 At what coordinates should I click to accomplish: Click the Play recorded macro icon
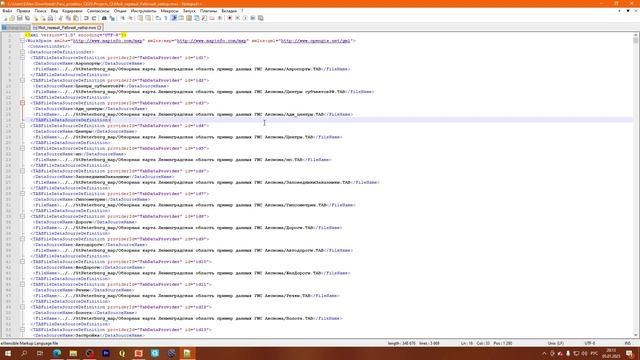[x=245, y=18]
